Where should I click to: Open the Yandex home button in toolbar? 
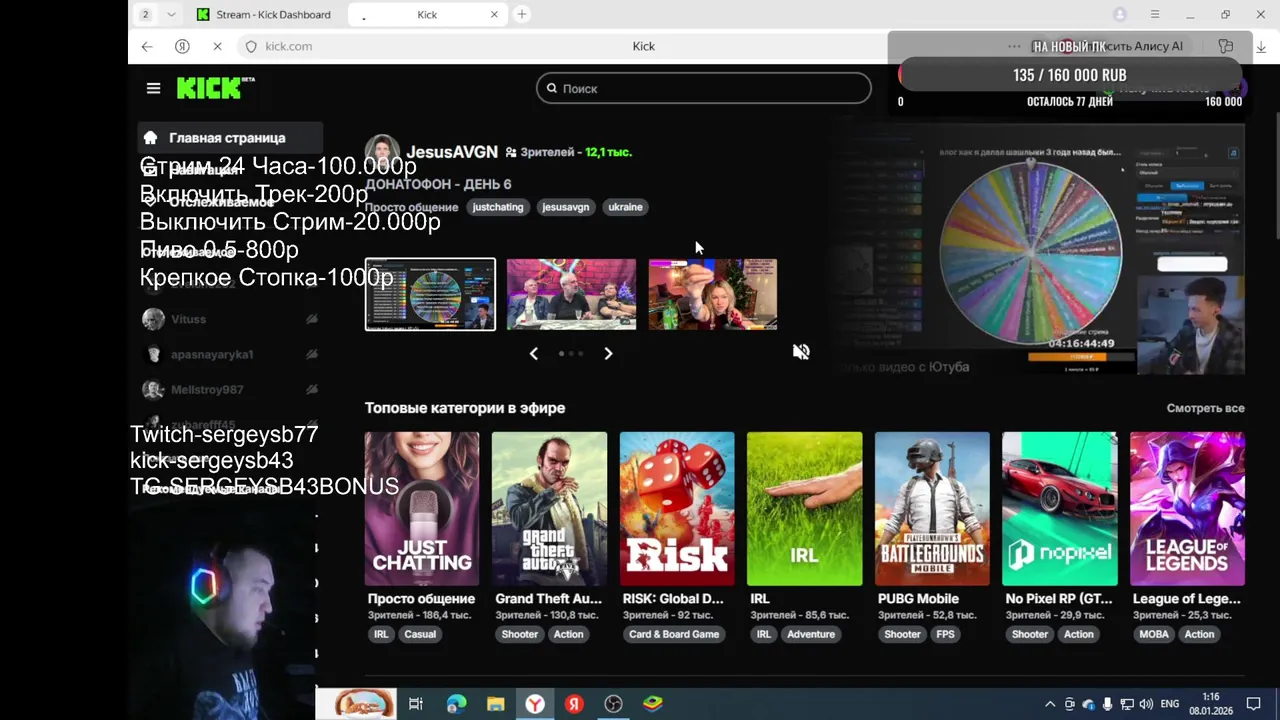pyautogui.click(x=182, y=46)
